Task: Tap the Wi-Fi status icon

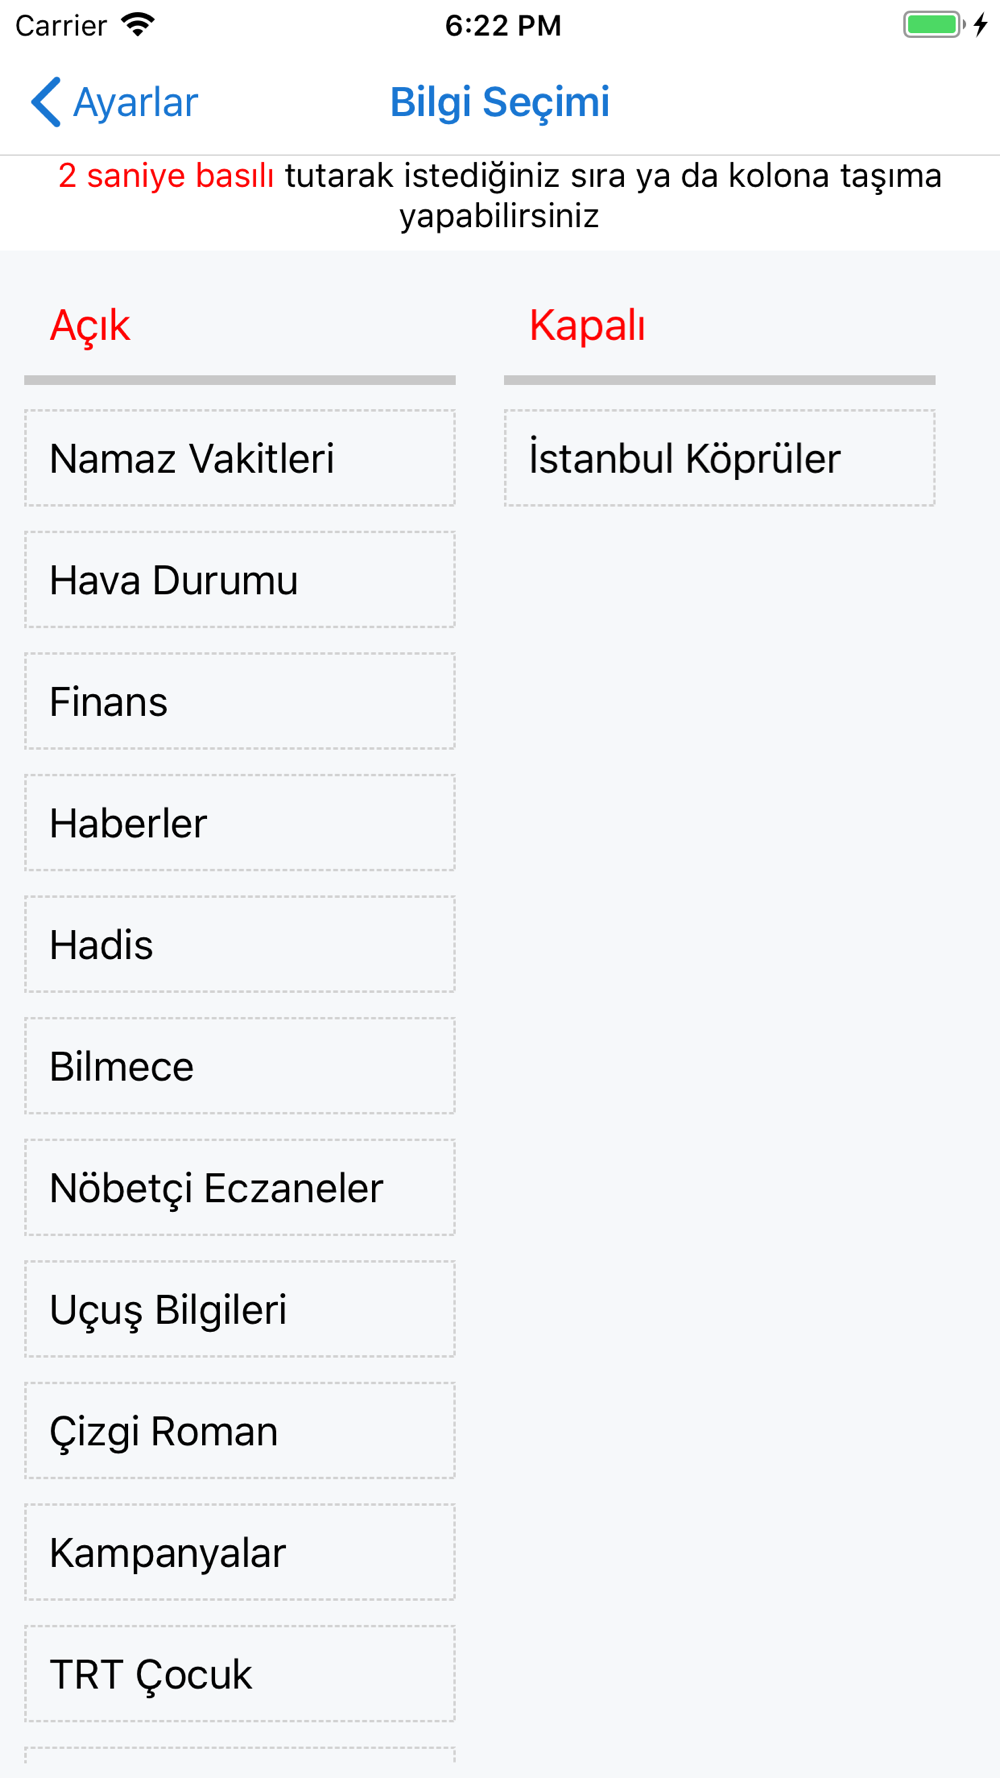Action: [139, 24]
